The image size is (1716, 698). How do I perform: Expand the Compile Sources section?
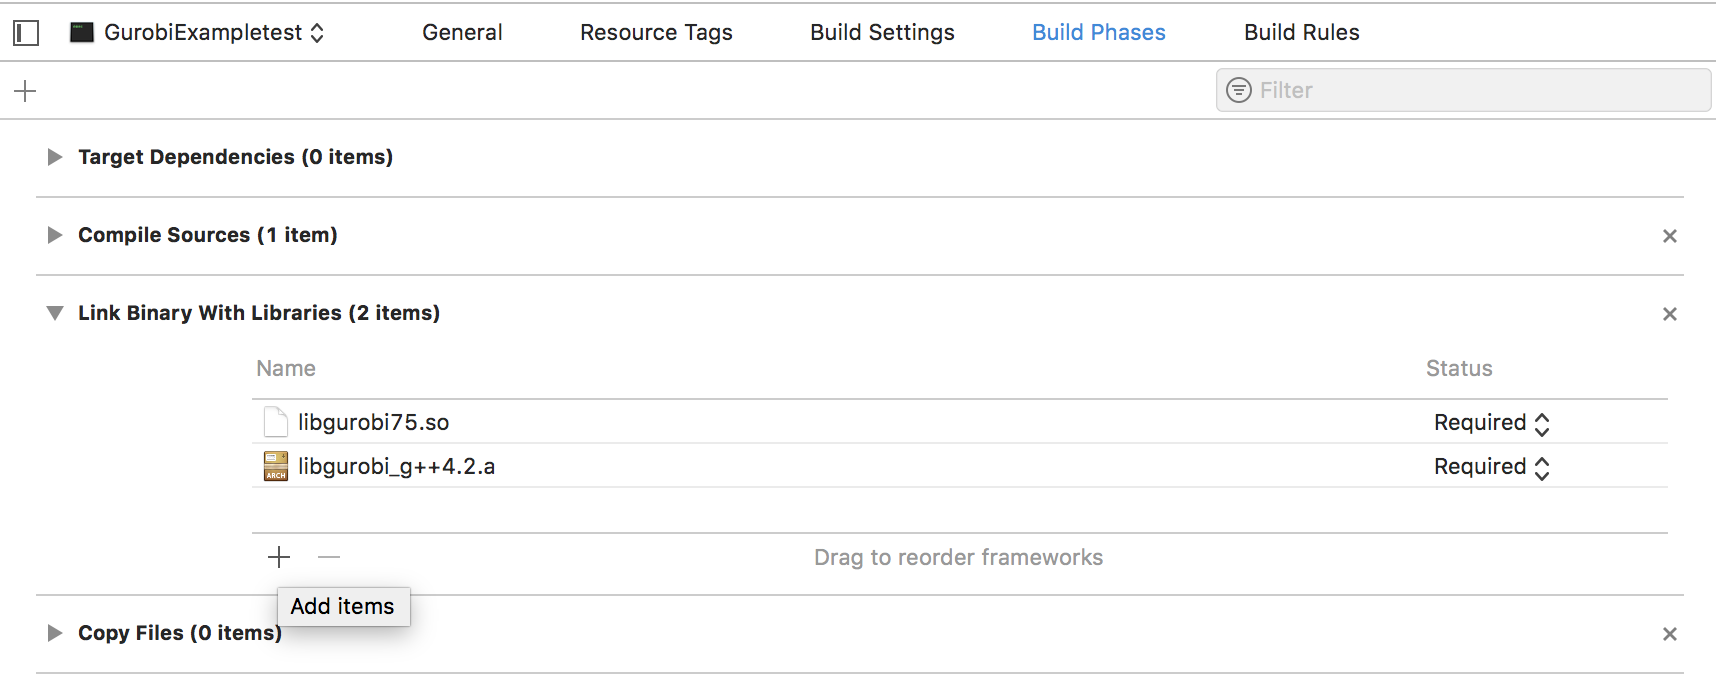point(55,235)
